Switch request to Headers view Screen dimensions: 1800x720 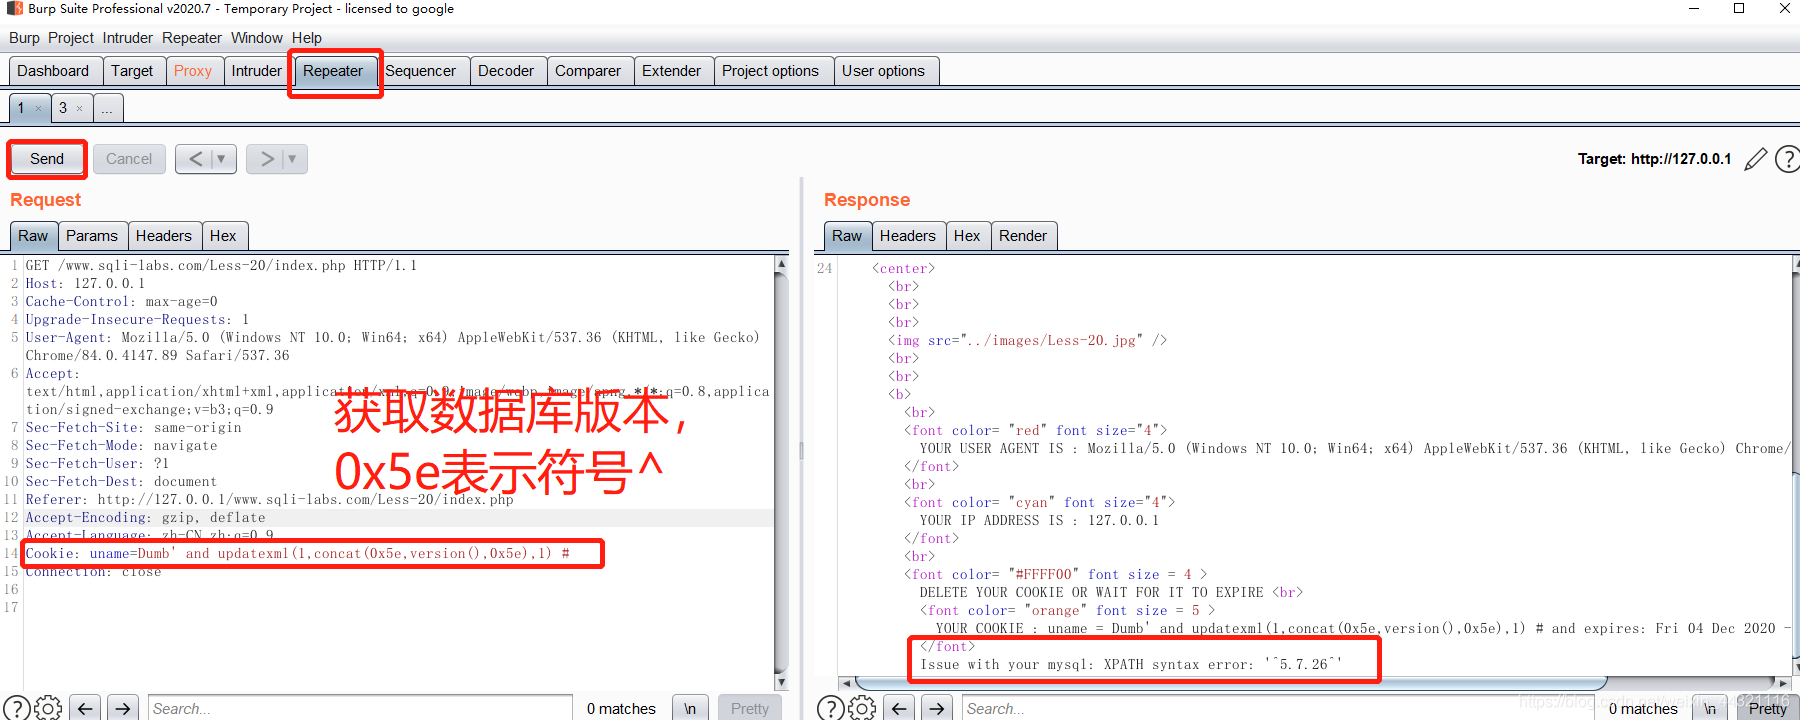pos(164,236)
